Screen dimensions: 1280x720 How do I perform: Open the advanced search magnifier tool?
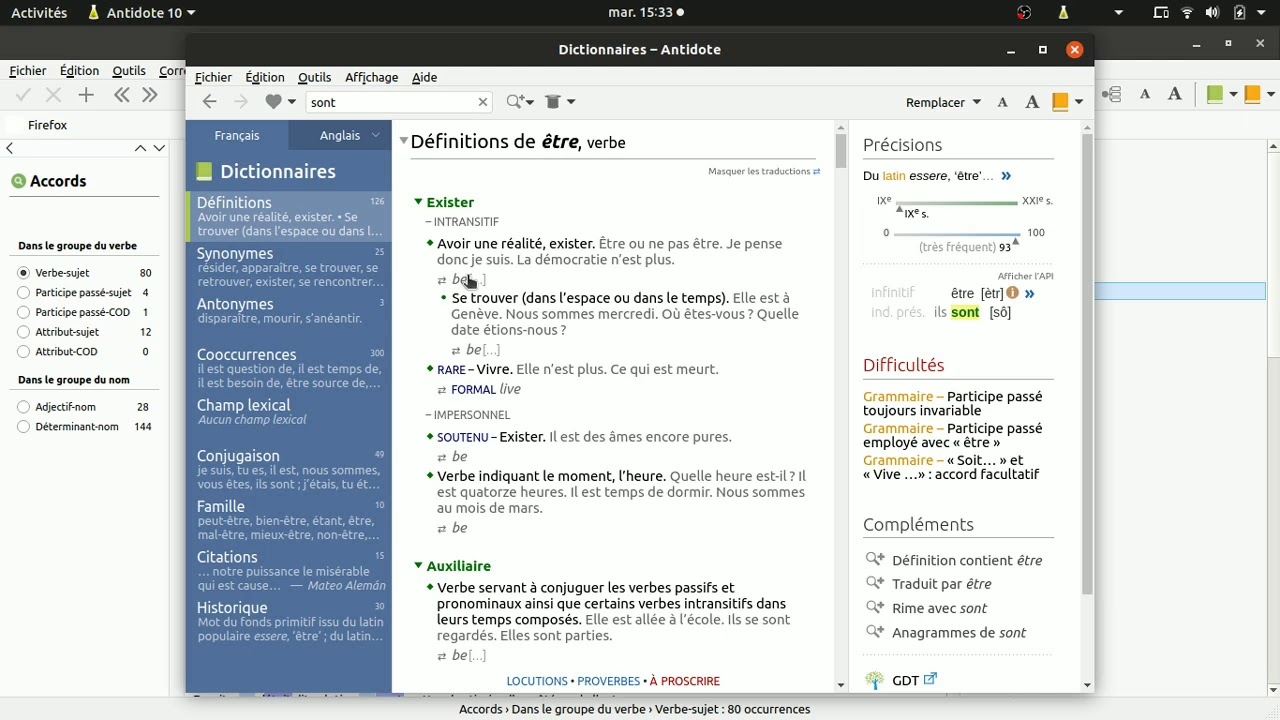click(x=515, y=102)
